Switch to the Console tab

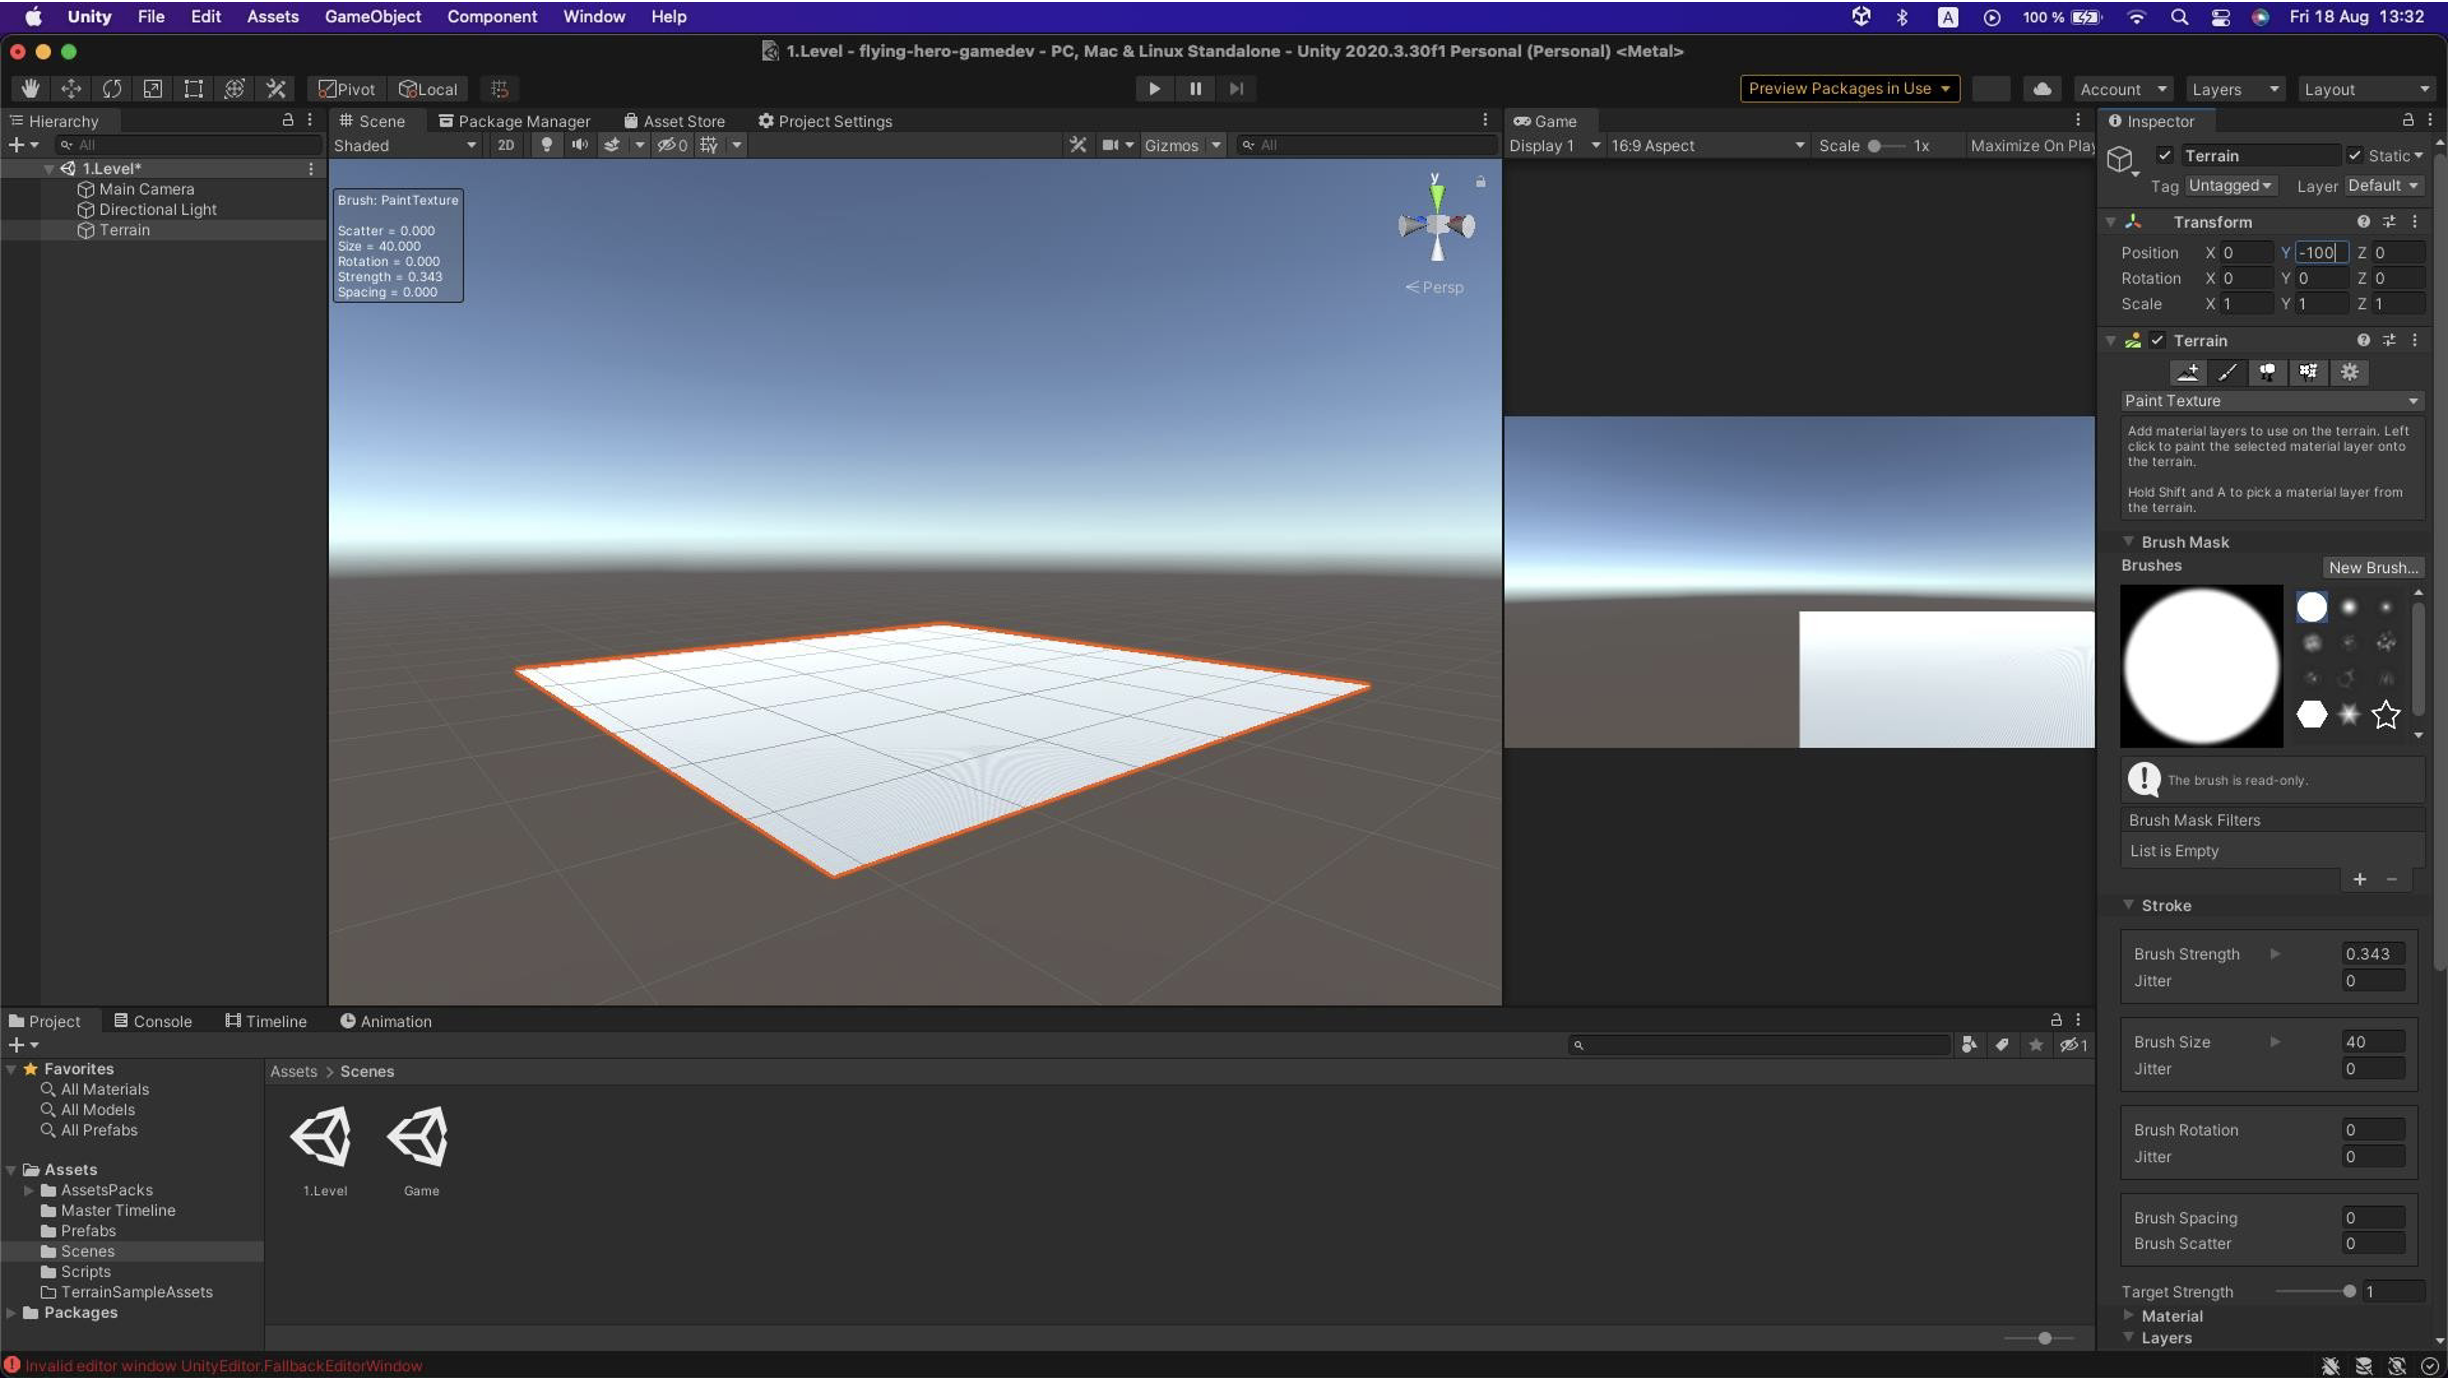click(x=152, y=1021)
